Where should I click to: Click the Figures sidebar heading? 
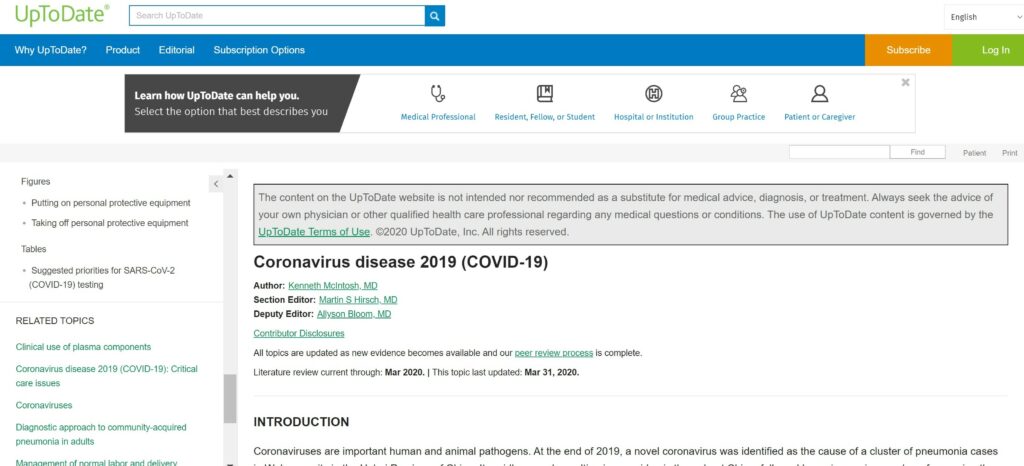pyautogui.click(x=35, y=182)
